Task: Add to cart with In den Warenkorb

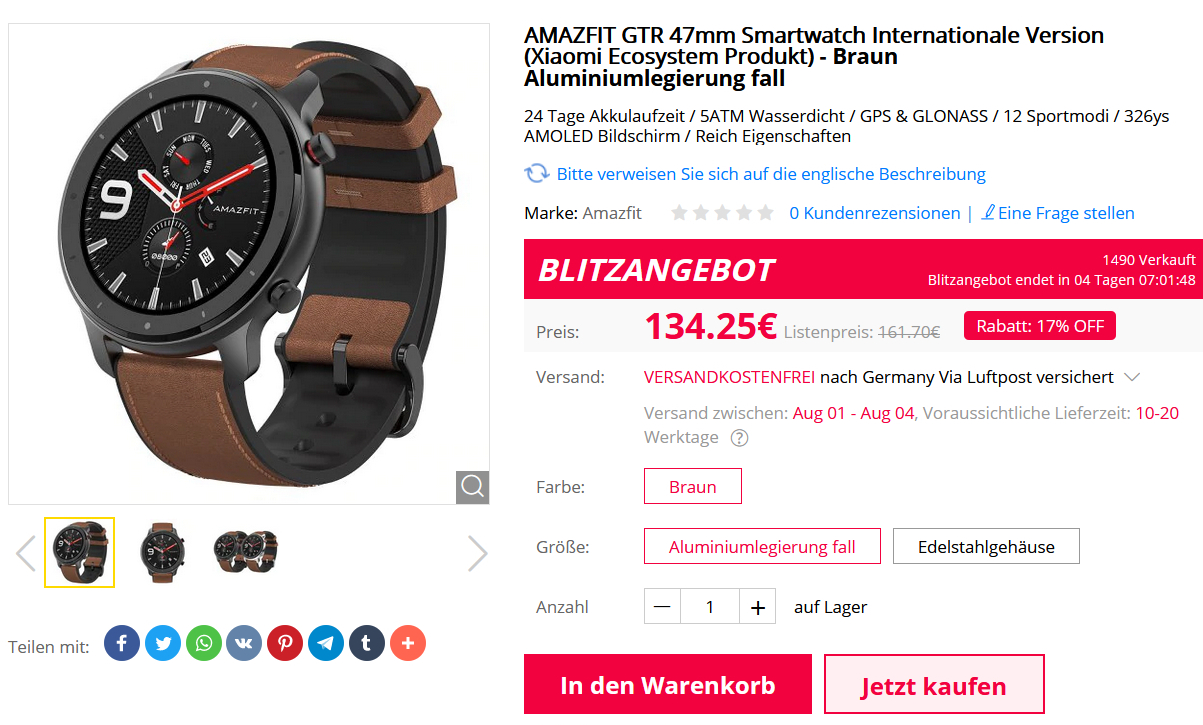Action: tap(668, 685)
